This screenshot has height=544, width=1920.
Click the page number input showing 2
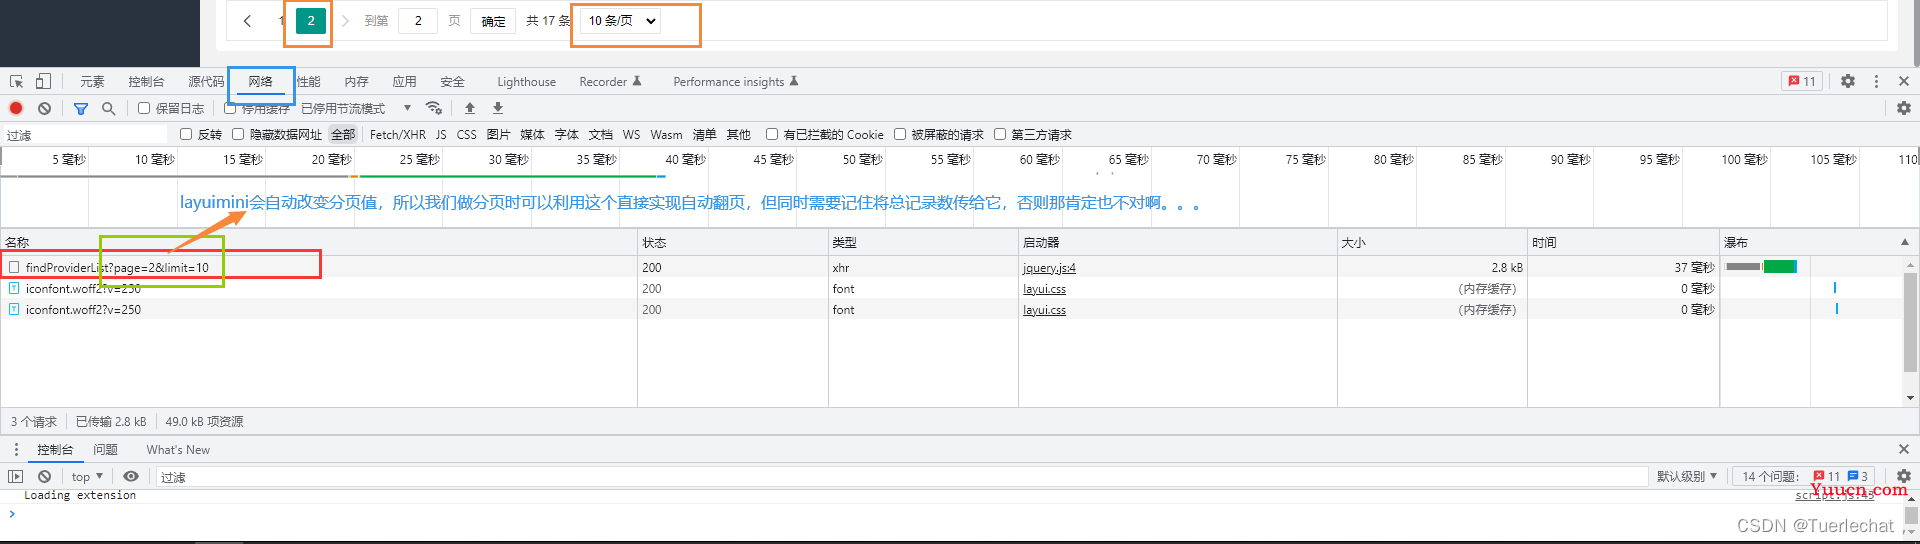coord(418,21)
